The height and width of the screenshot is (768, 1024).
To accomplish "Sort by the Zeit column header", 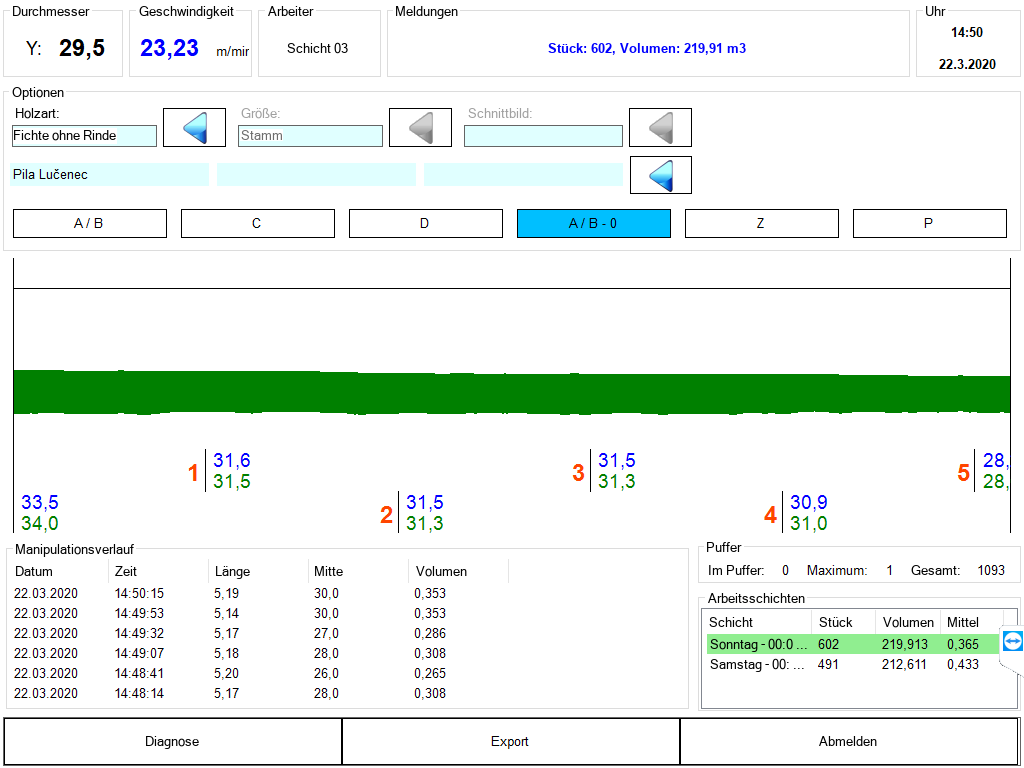I will 125,571.
